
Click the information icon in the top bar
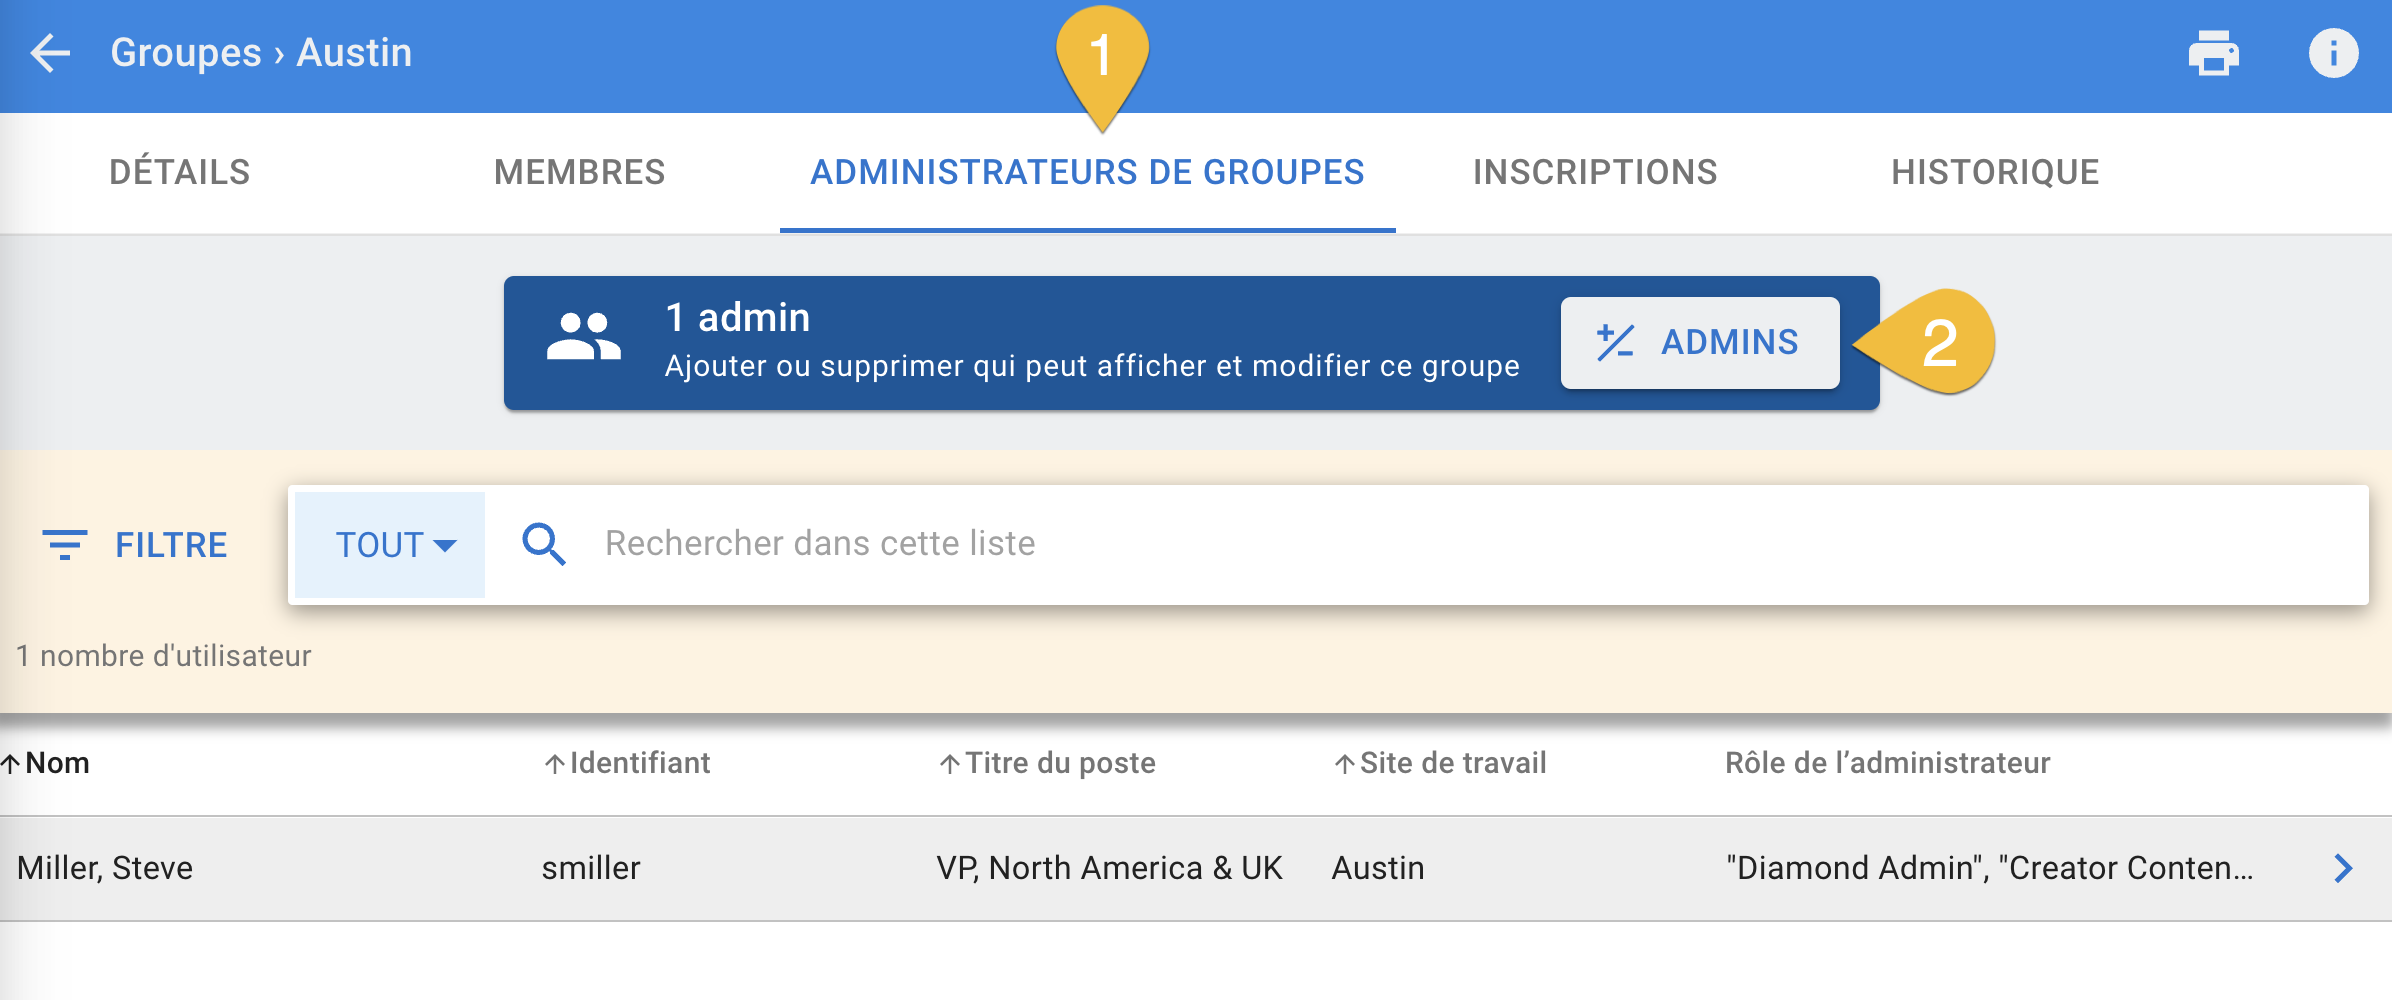2335,53
